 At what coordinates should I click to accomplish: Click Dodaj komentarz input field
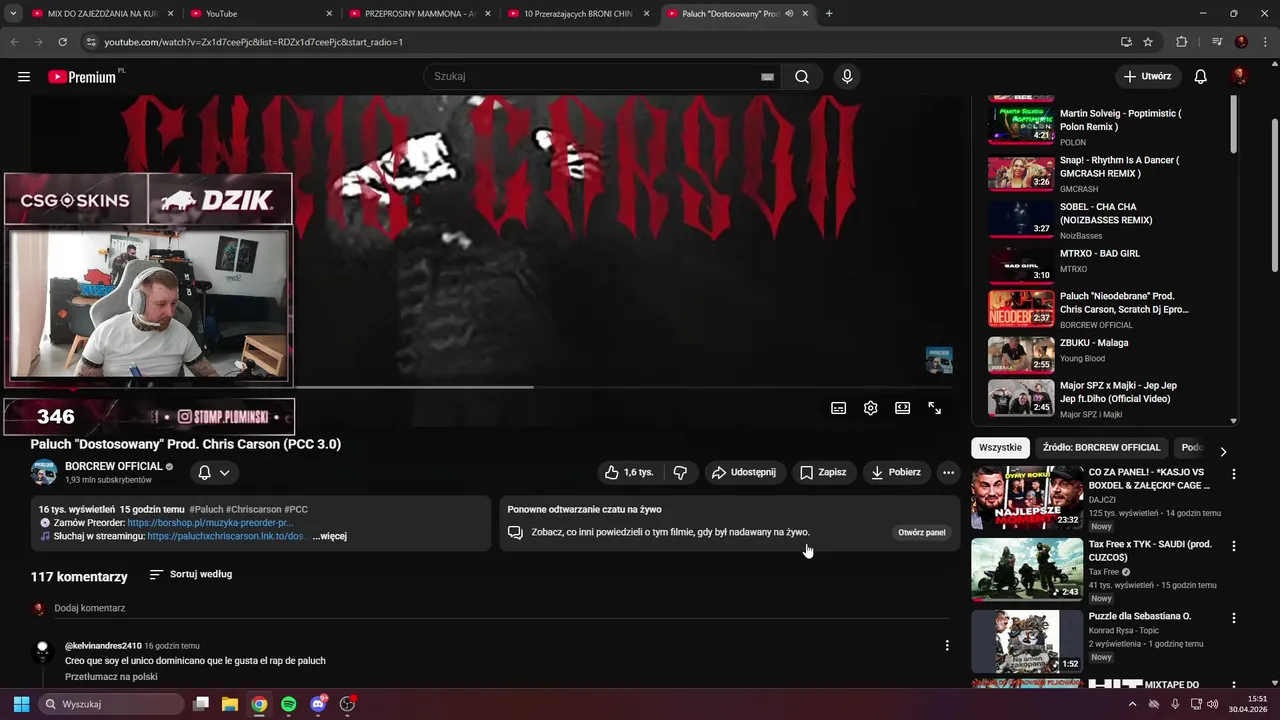[500, 608]
